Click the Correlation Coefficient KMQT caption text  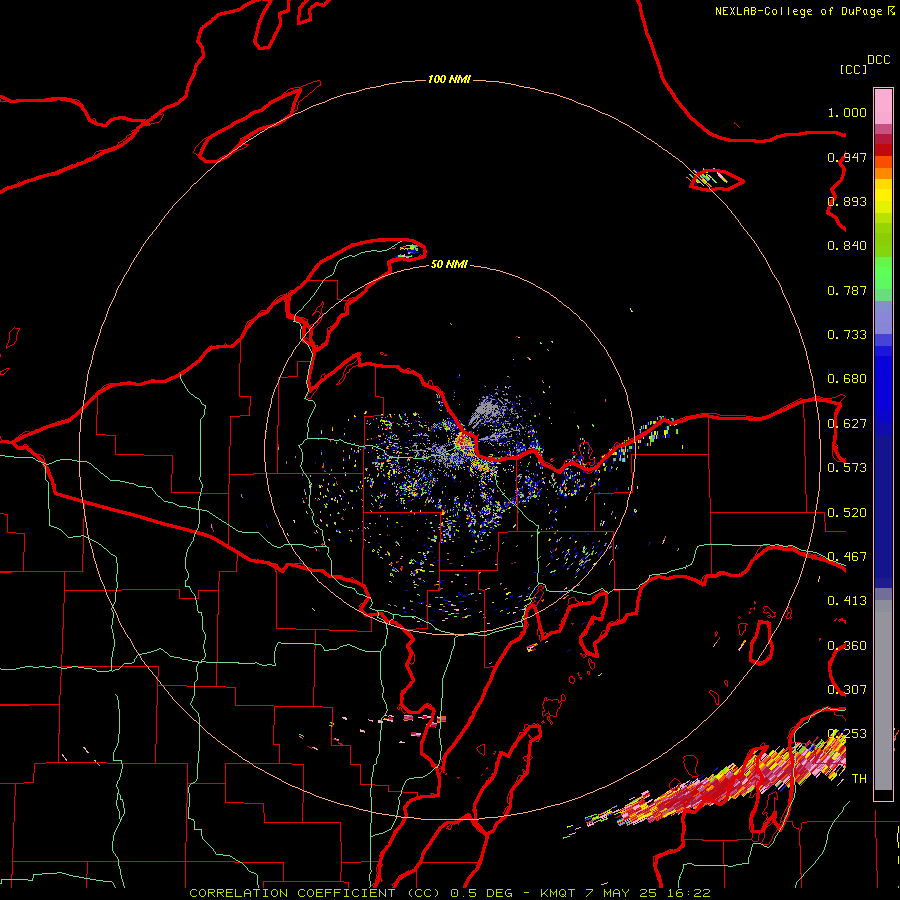point(450,893)
